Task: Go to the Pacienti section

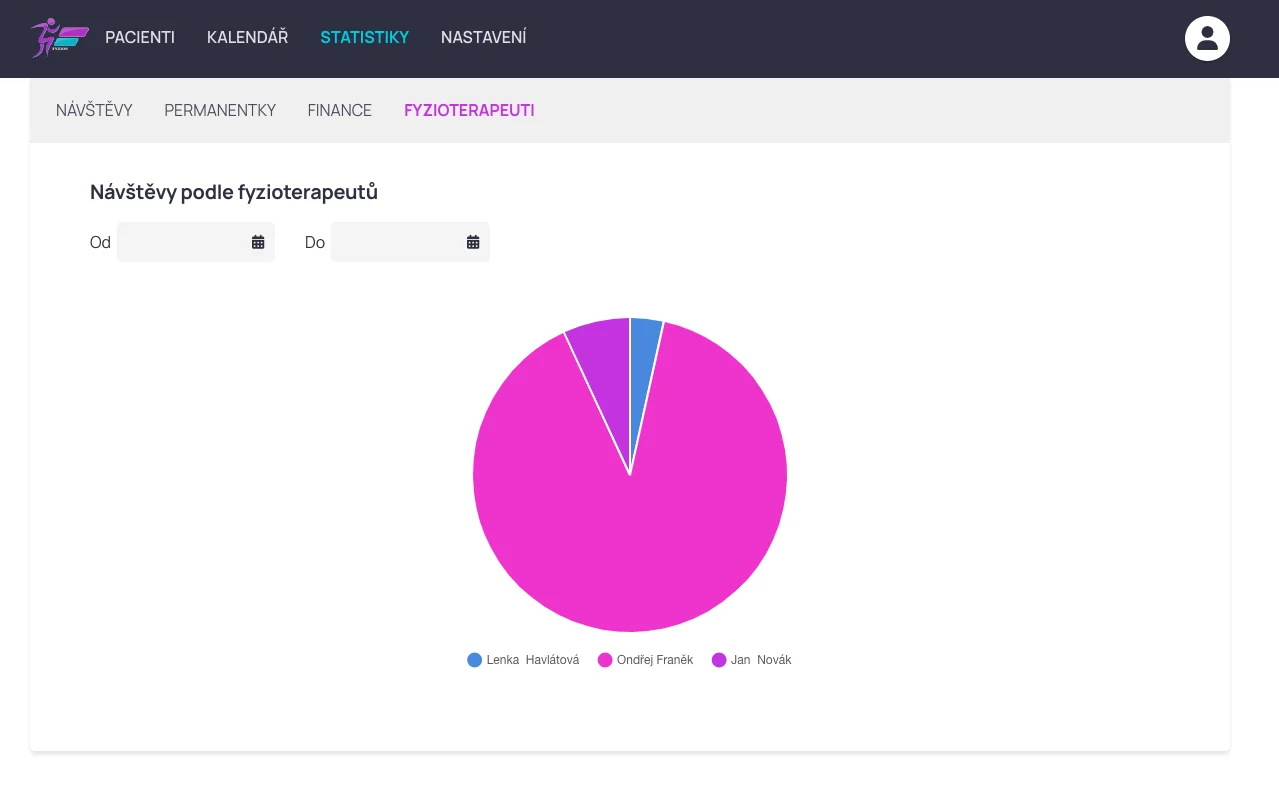Action: (x=140, y=38)
